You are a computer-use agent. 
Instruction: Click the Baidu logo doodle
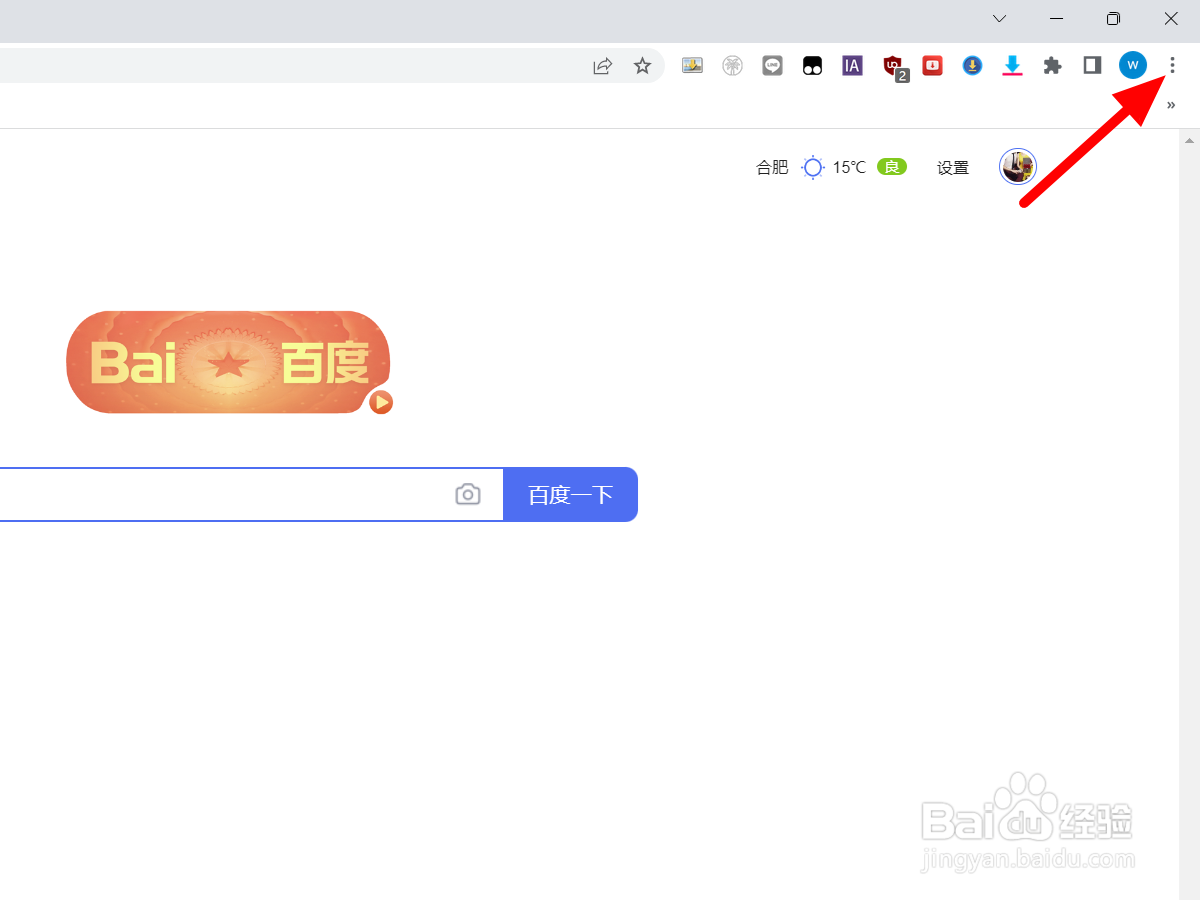[x=228, y=362]
